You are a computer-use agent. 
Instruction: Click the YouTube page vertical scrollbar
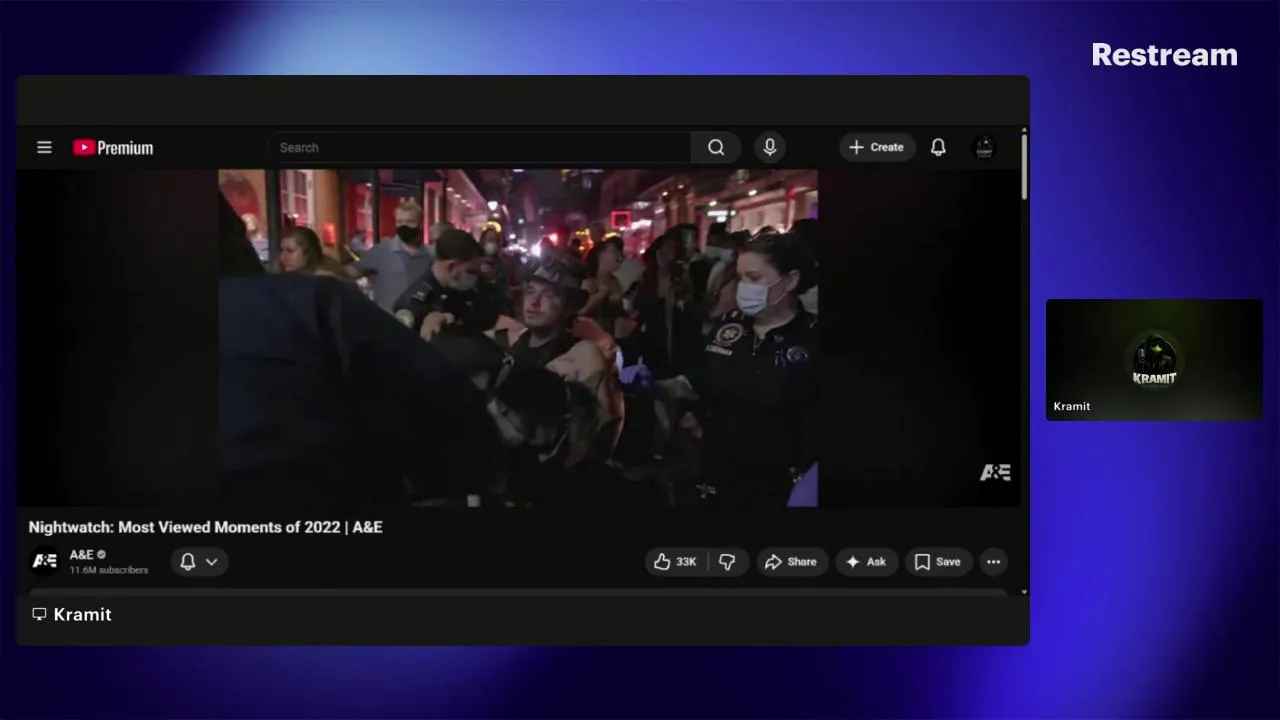pos(1024,165)
